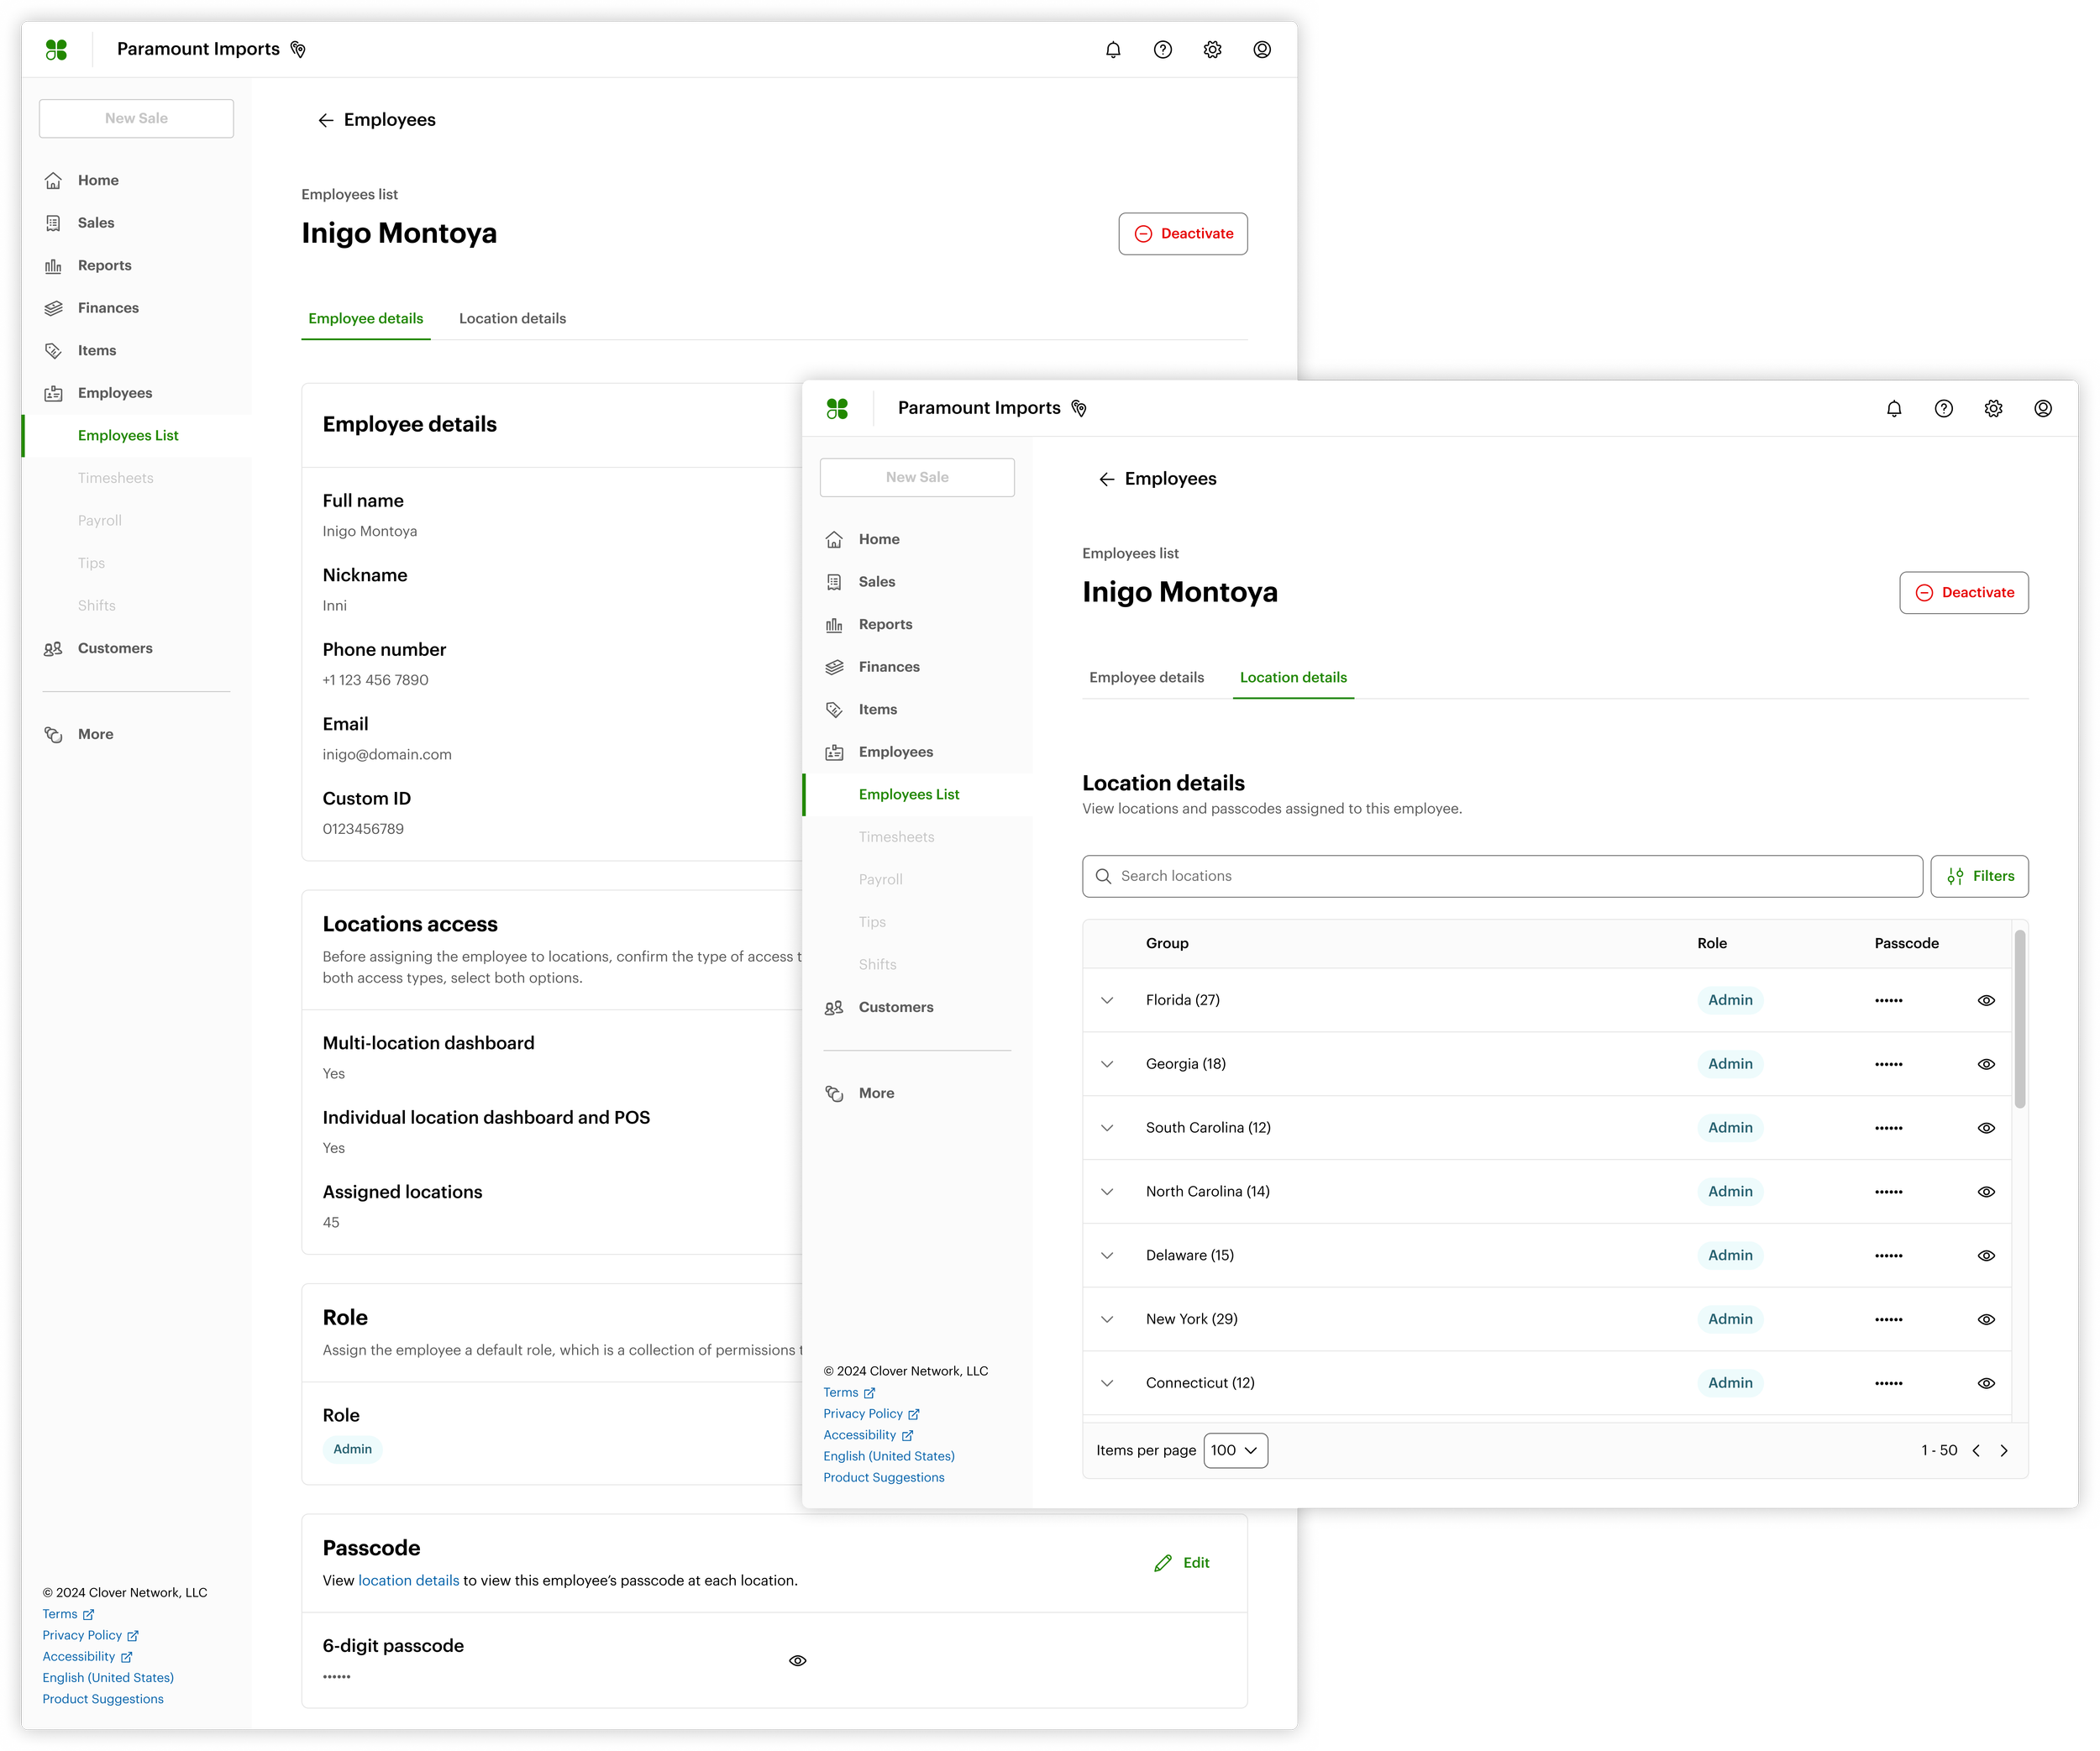This screenshot has height=1751, width=2100.
Task: Open settings gear in front window header
Action: tap(1993, 409)
